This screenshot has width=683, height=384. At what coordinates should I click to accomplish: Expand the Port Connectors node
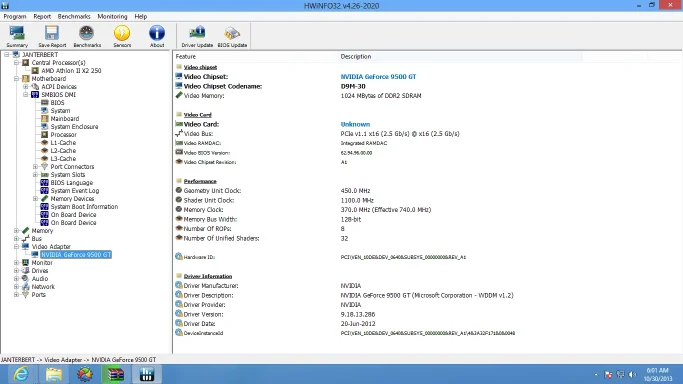[x=35, y=167]
